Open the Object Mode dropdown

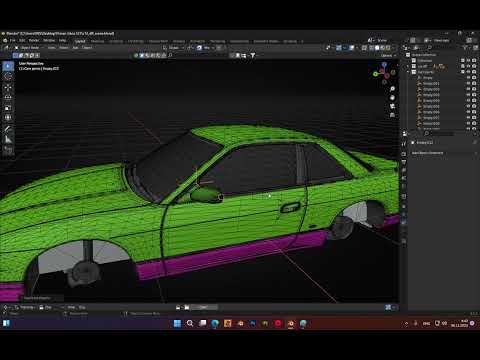click(30, 48)
